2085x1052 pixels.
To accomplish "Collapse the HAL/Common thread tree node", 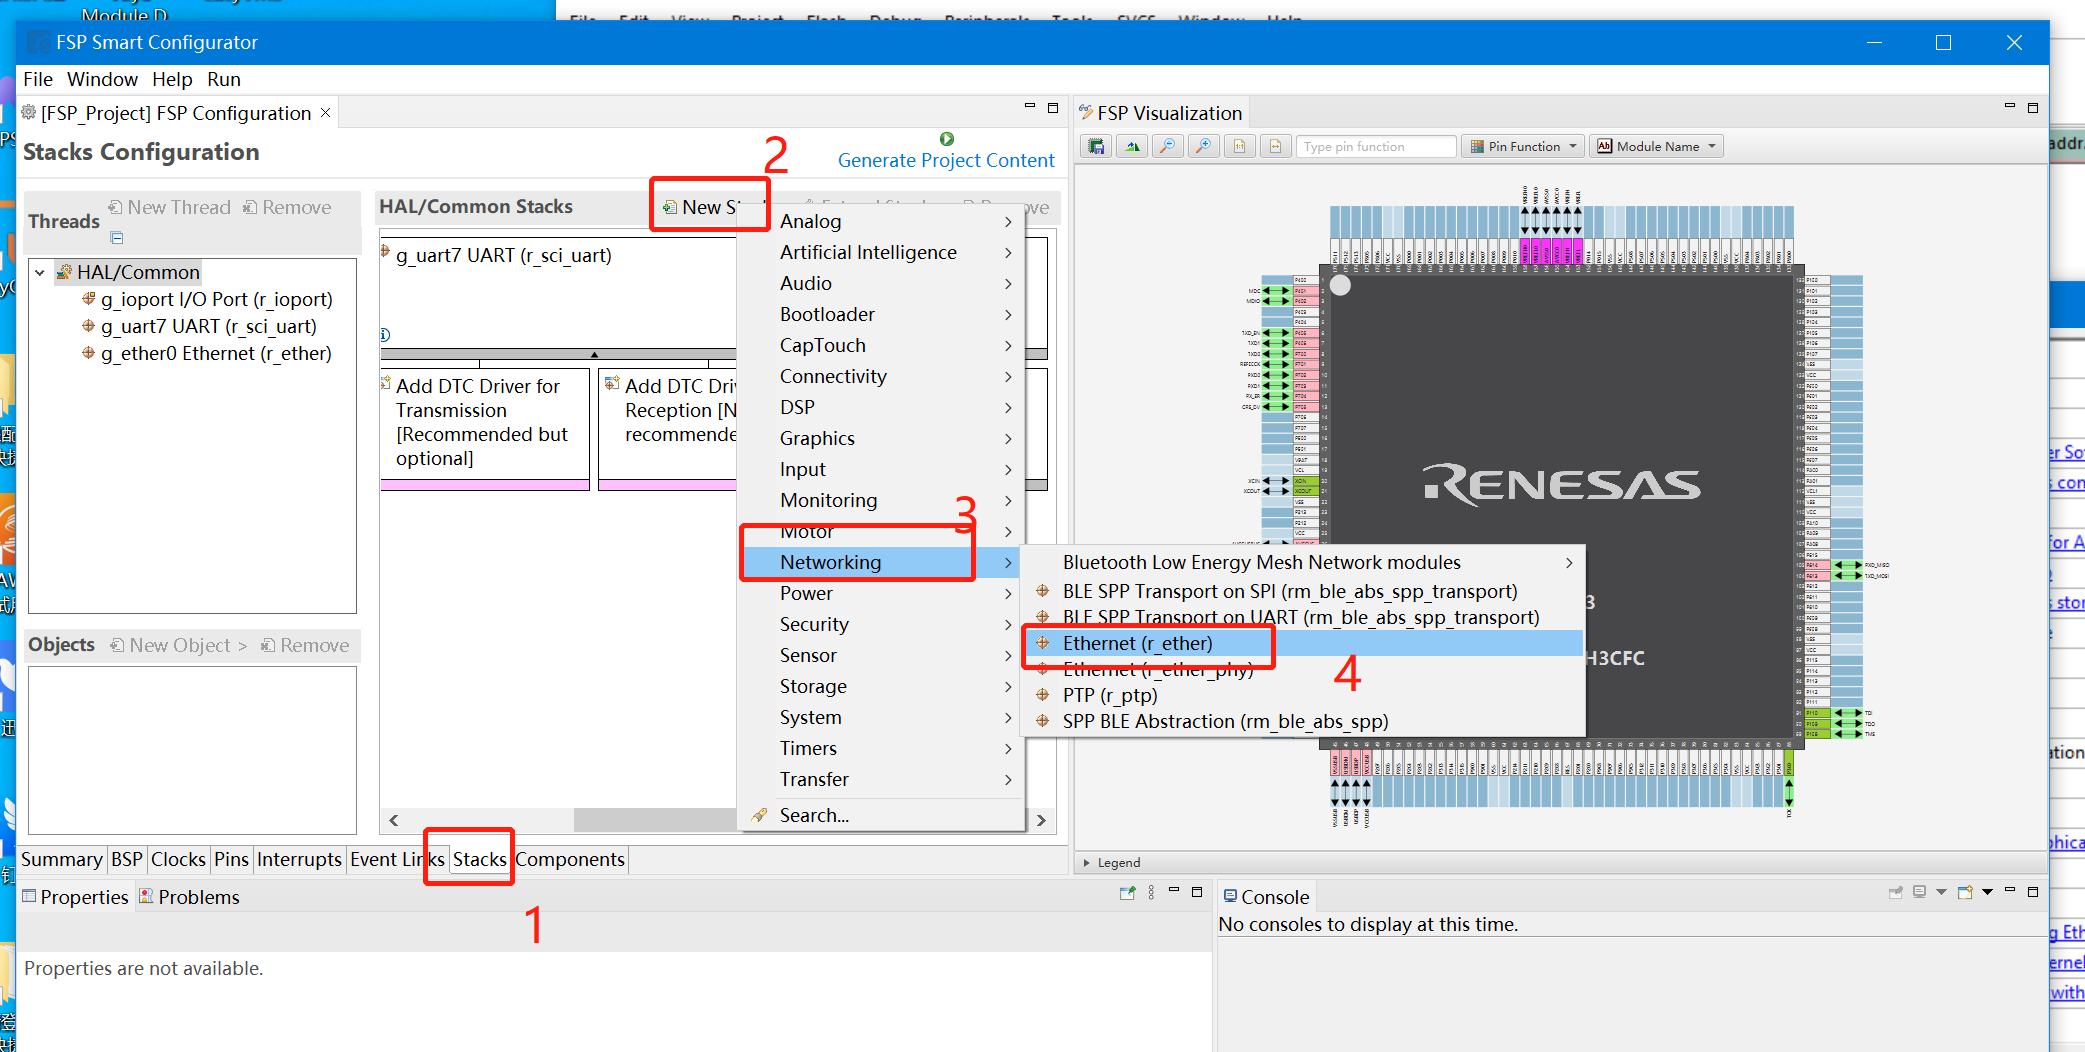I will (x=40, y=272).
